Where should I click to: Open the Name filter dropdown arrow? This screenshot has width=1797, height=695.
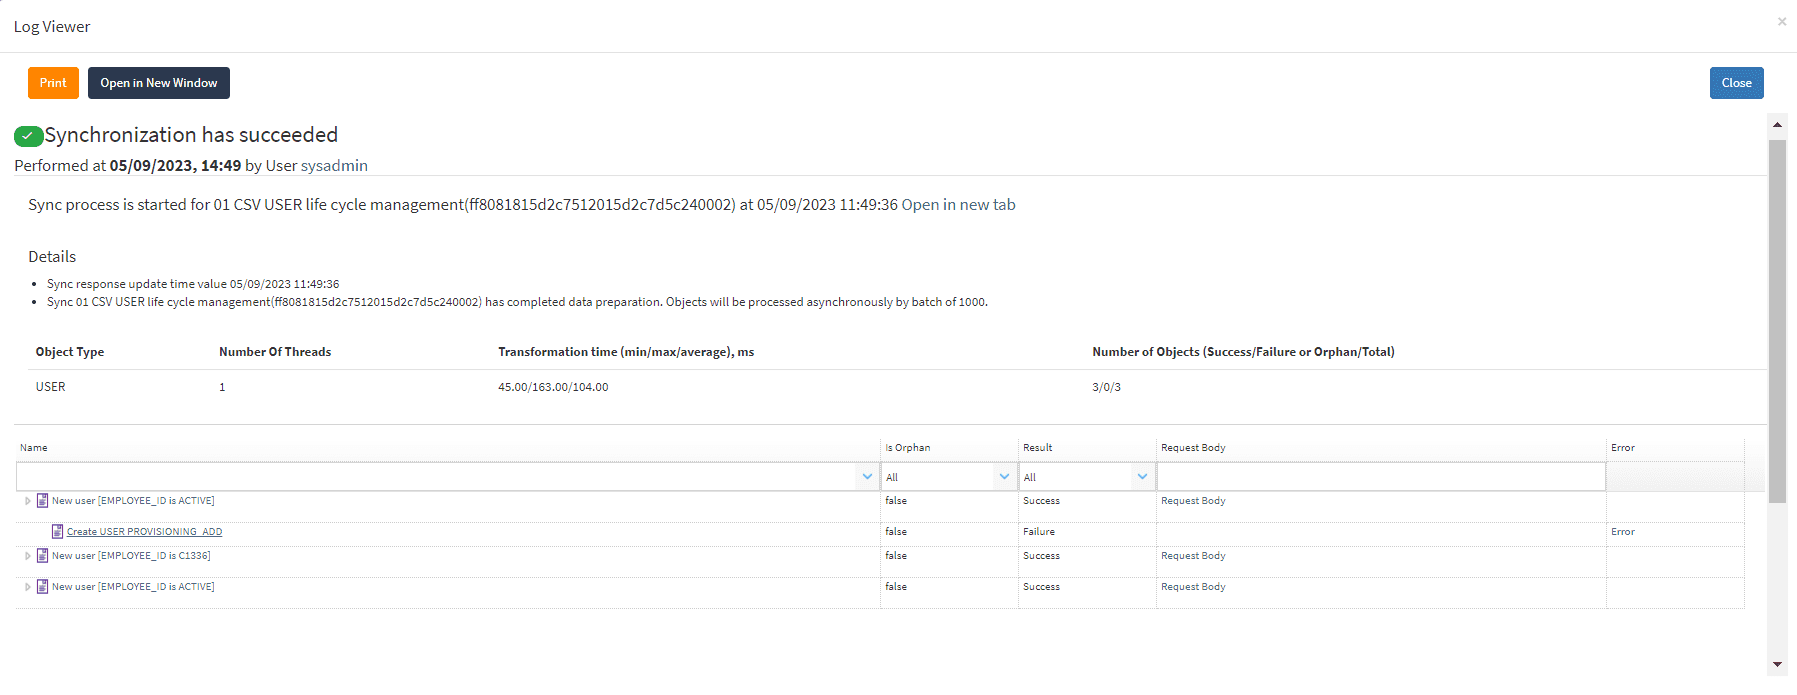pyautogui.click(x=866, y=477)
